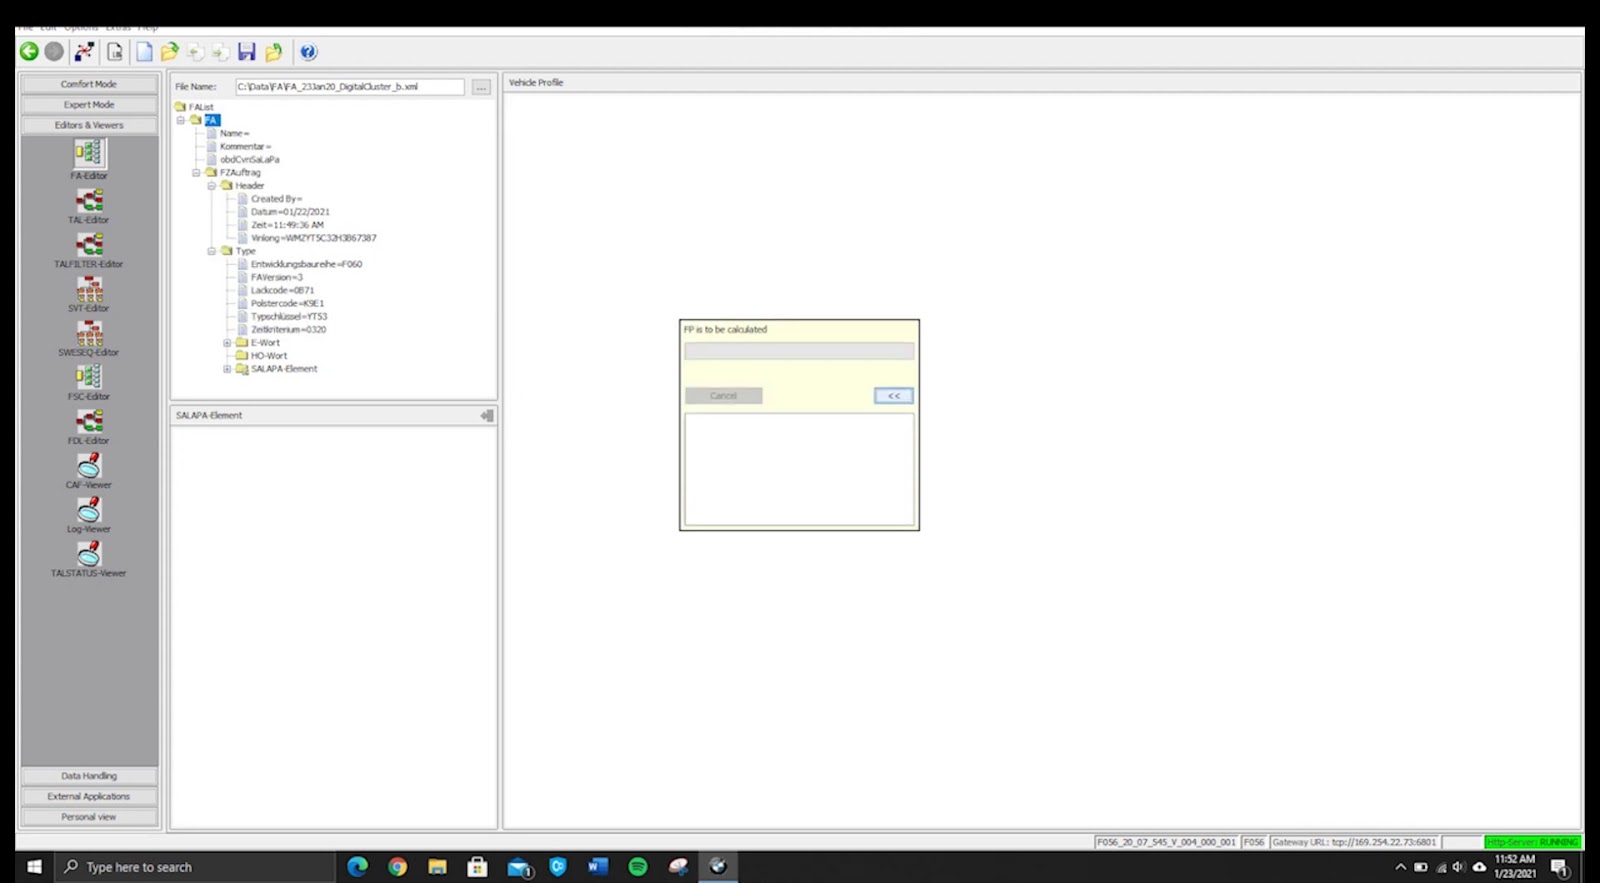Select the Zeit=11:49:36 AM entry
Screen dimensions: 1600x883
287,225
